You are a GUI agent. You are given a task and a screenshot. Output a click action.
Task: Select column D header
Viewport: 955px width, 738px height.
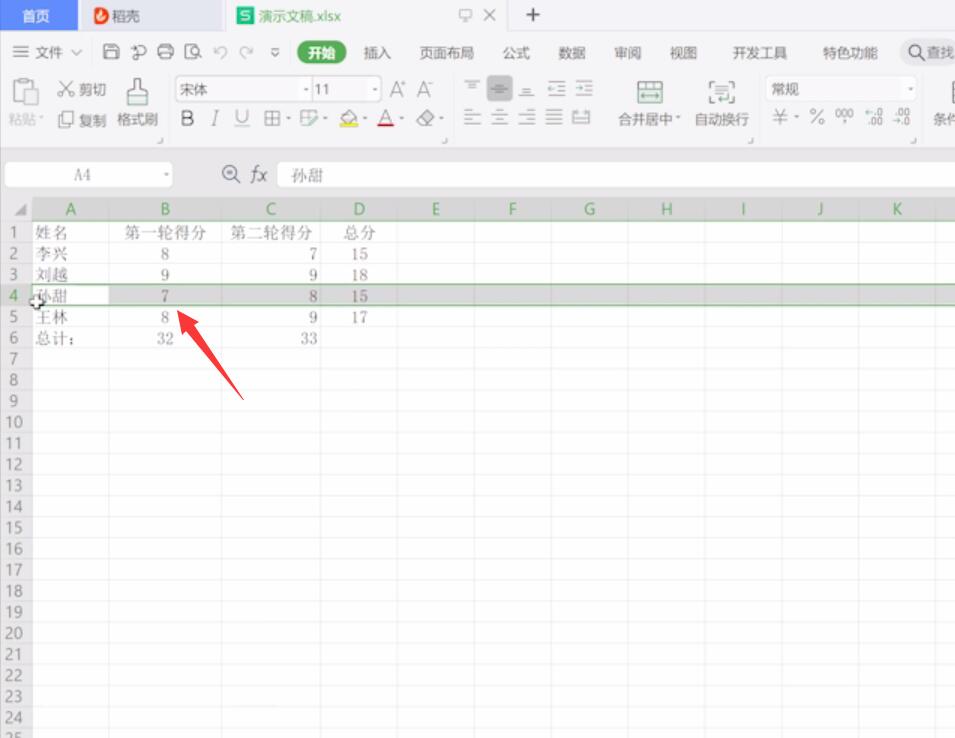[x=359, y=209]
